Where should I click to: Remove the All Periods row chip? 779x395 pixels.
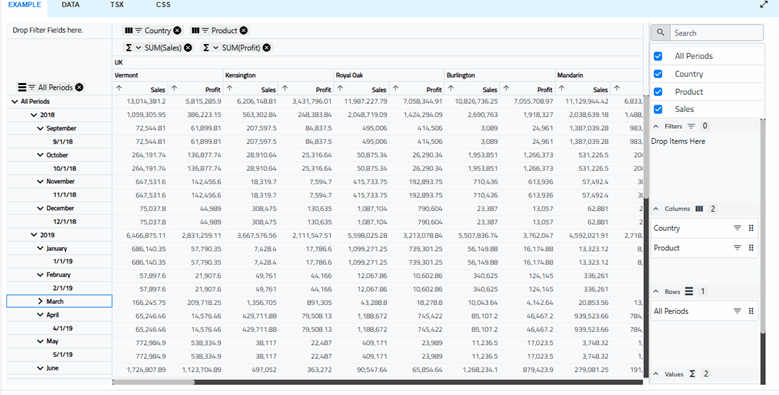coord(79,87)
